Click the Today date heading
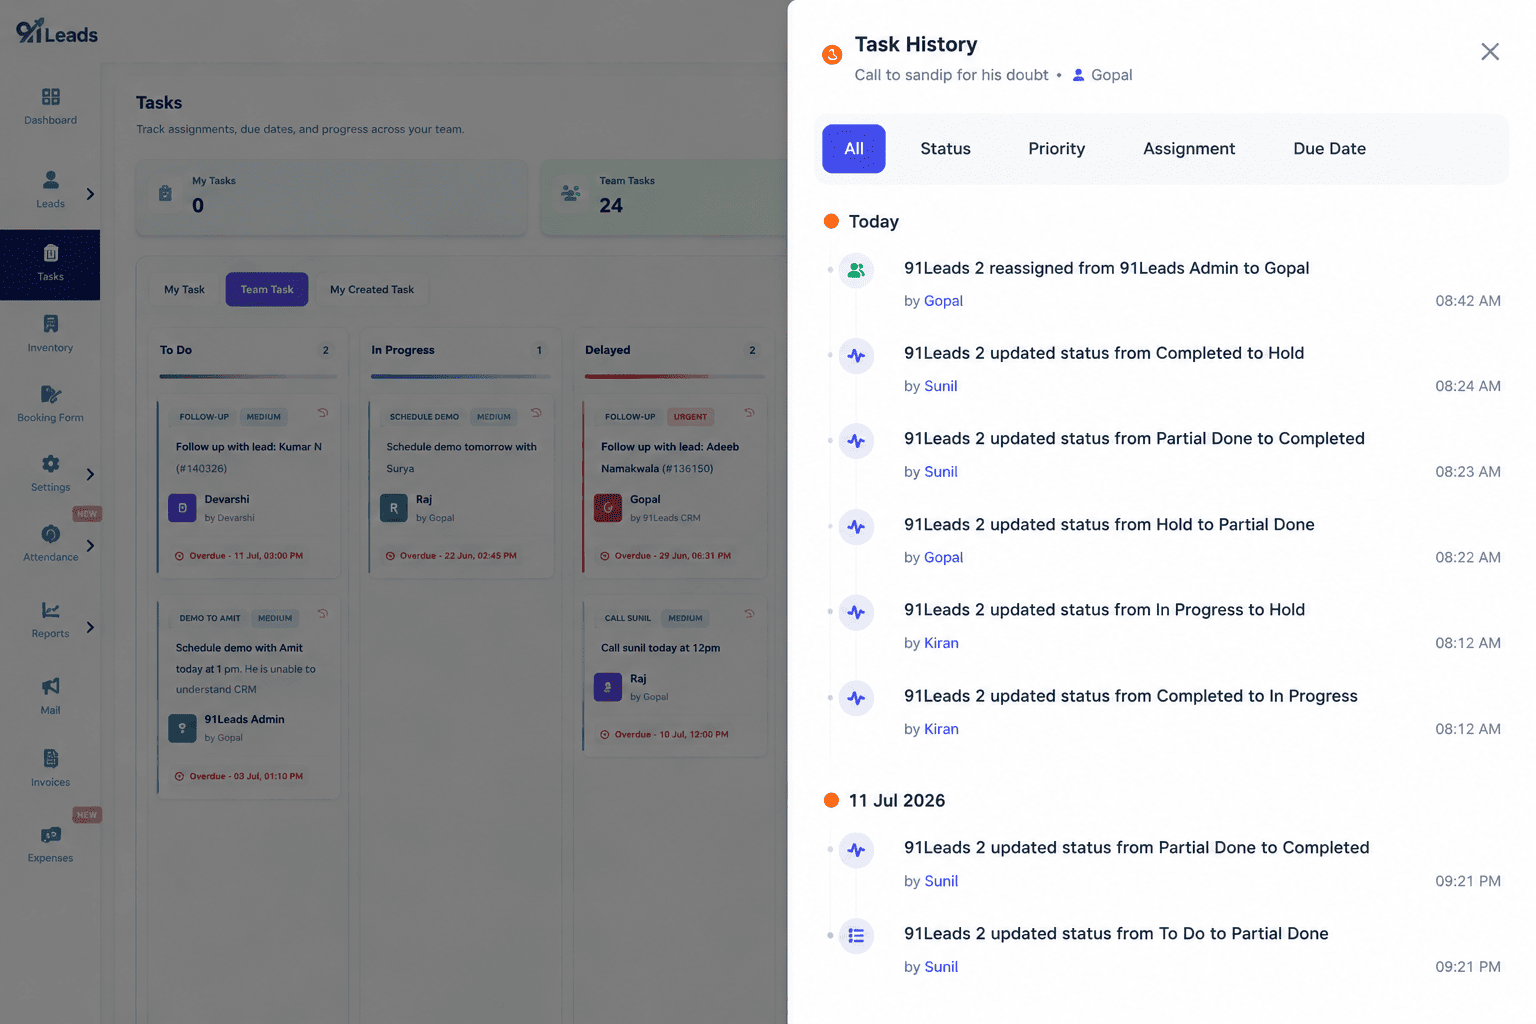Viewport: 1536px width, 1024px height. pyautogui.click(x=873, y=222)
